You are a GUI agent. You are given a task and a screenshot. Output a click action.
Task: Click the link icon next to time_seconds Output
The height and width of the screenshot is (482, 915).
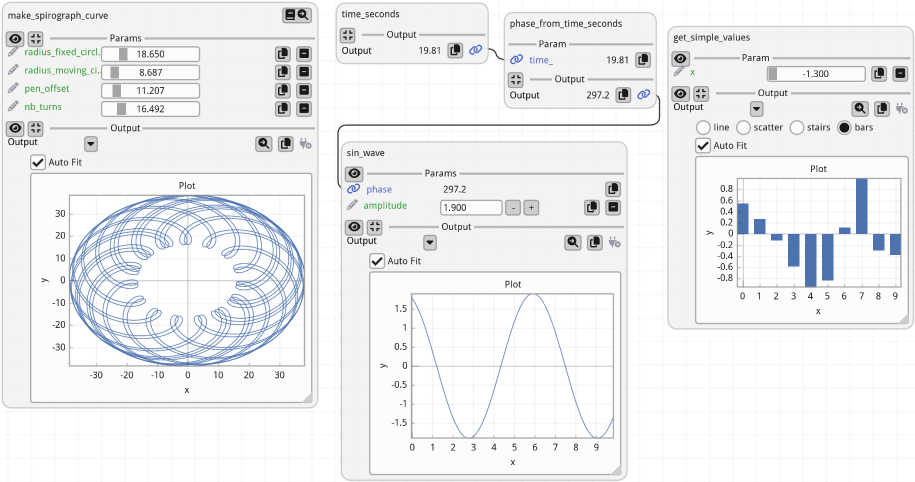pos(475,50)
